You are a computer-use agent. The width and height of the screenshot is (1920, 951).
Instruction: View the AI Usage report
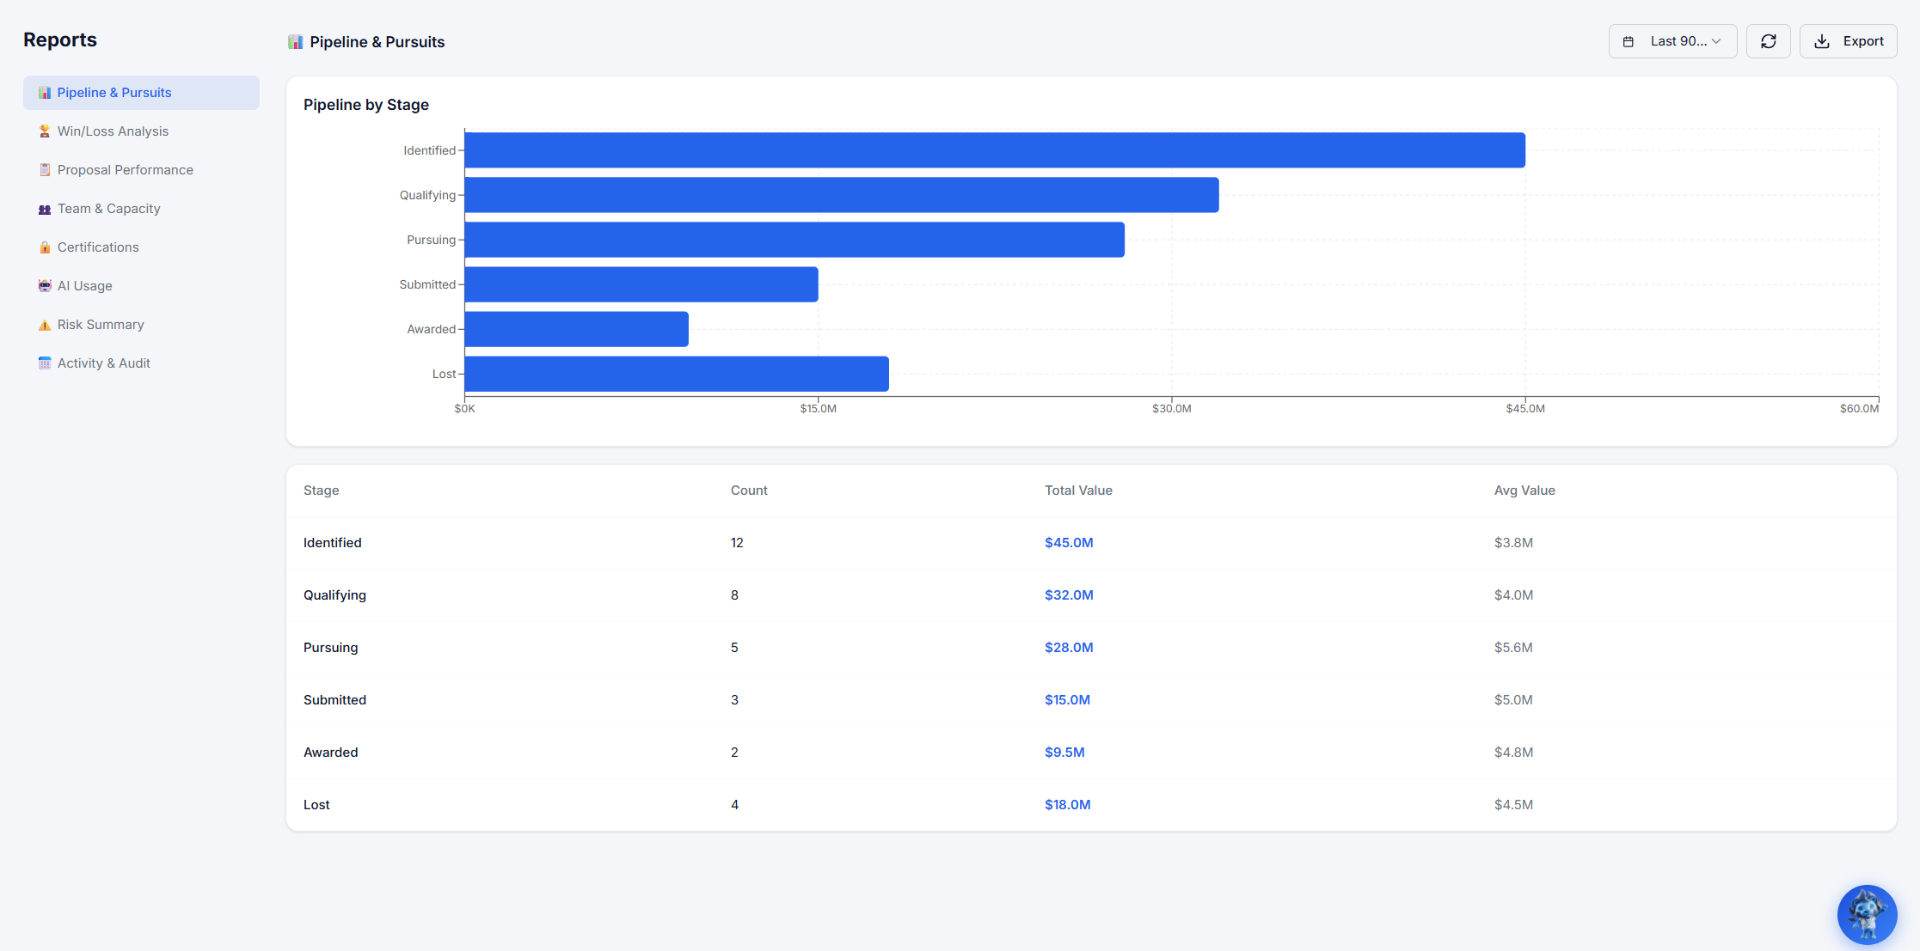[x=141, y=286]
